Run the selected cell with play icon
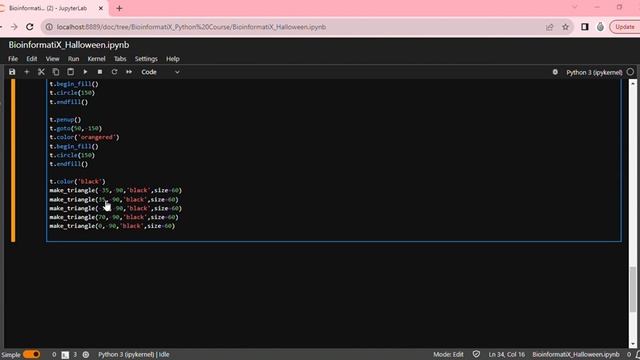The width and height of the screenshot is (640, 360). click(85, 72)
